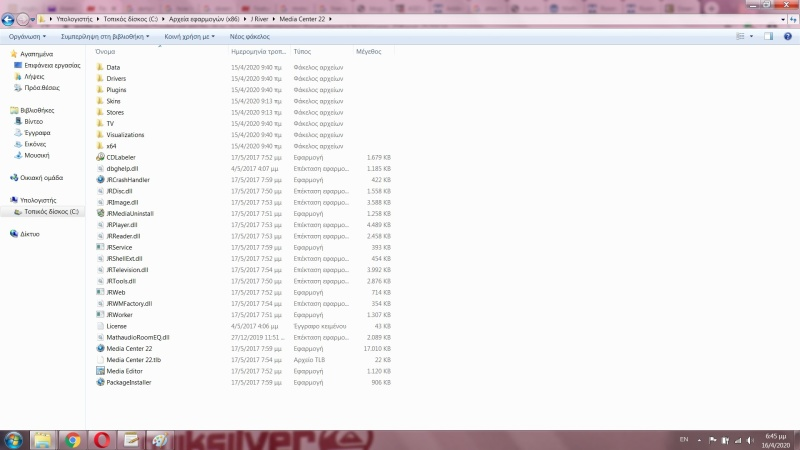Click the volume speaker tray icon
This screenshot has width=800, height=450.
[x=750, y=440]
